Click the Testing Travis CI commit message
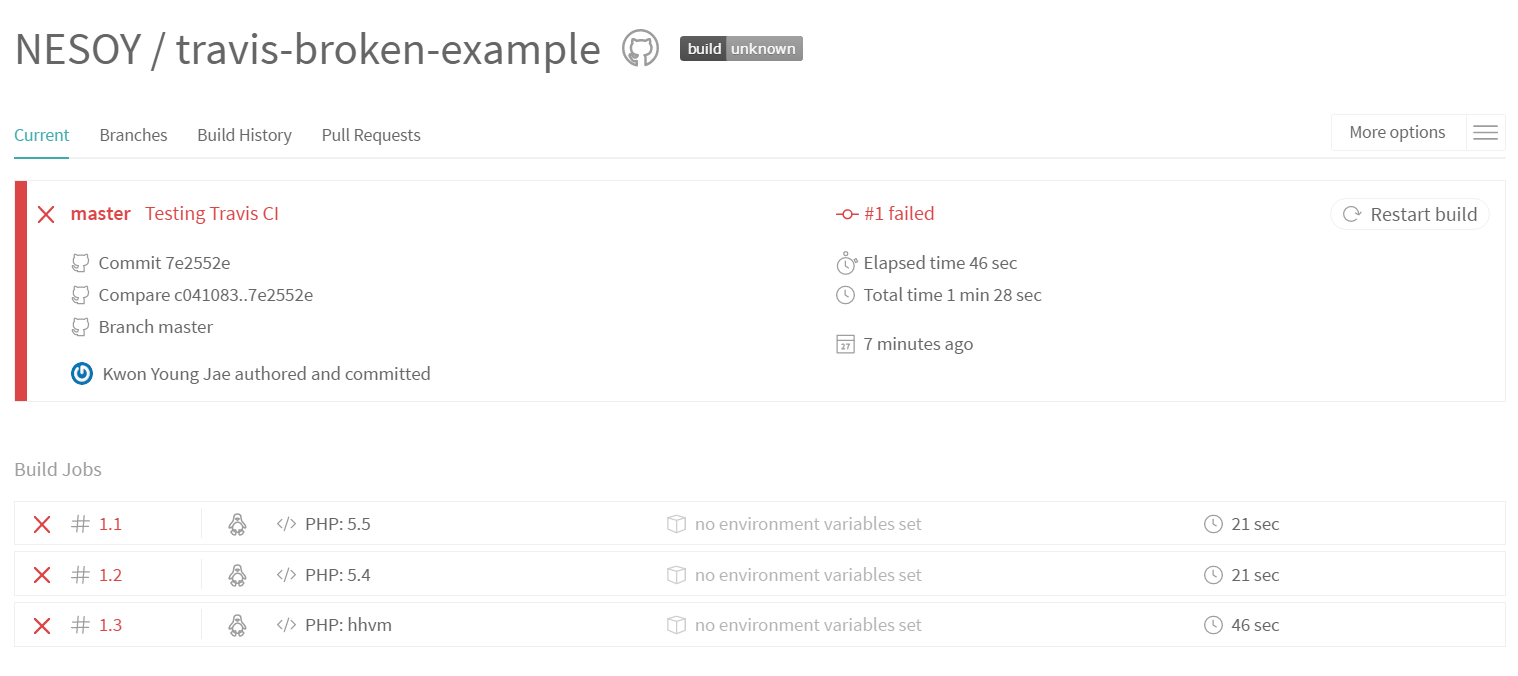Image resolution: width=1518 pixels, height=676 pixels. [x=212, y=213]
